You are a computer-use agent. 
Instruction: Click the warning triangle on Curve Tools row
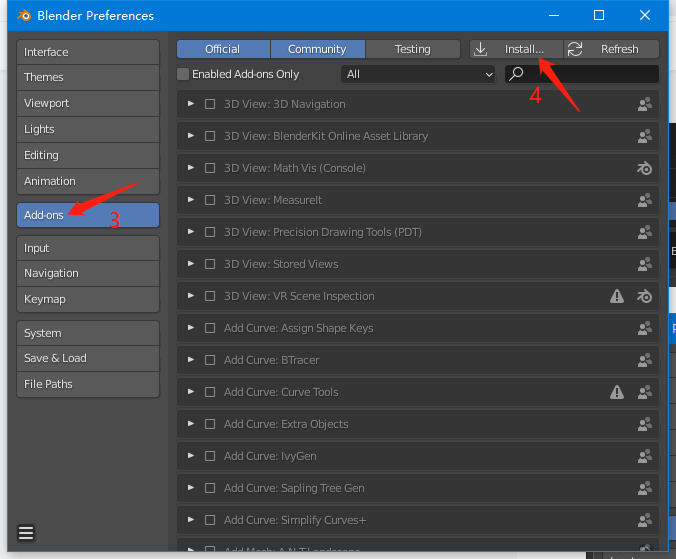coord(617,392)
